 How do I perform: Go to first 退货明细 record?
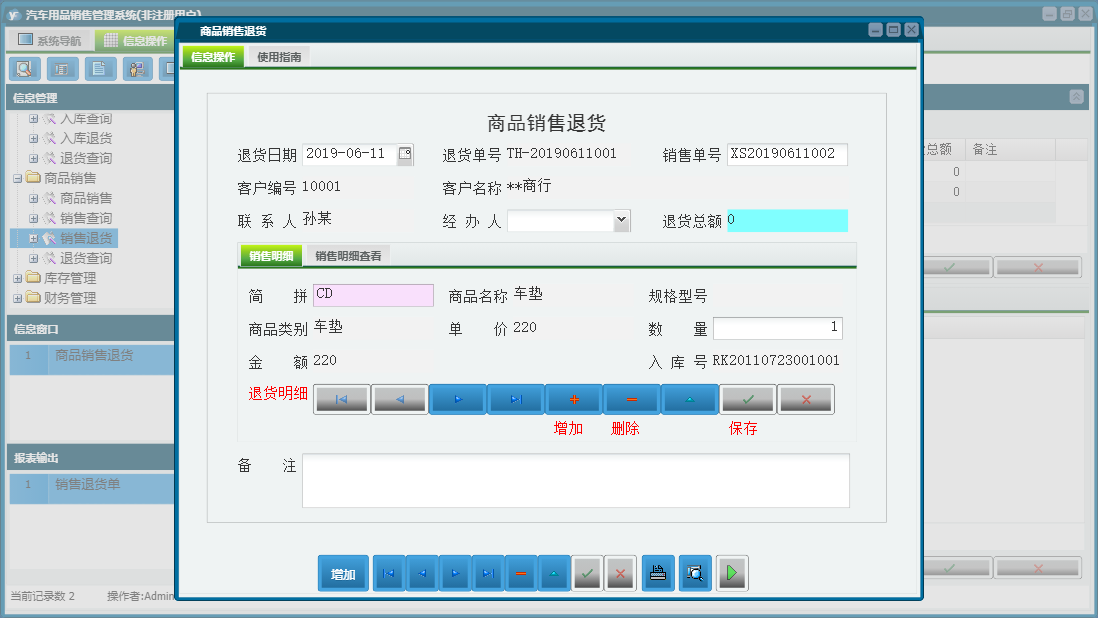pos(342,399)
